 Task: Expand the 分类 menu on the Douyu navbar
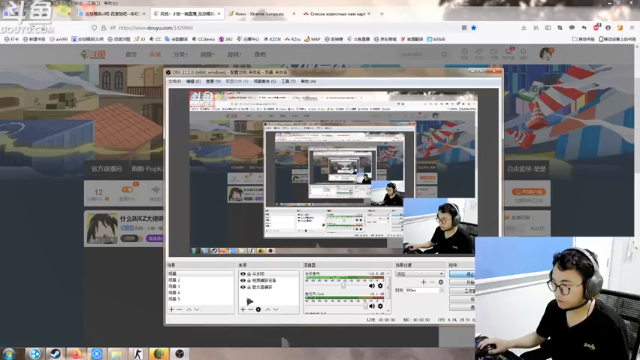pyautogui.click(x=180, y=54)
